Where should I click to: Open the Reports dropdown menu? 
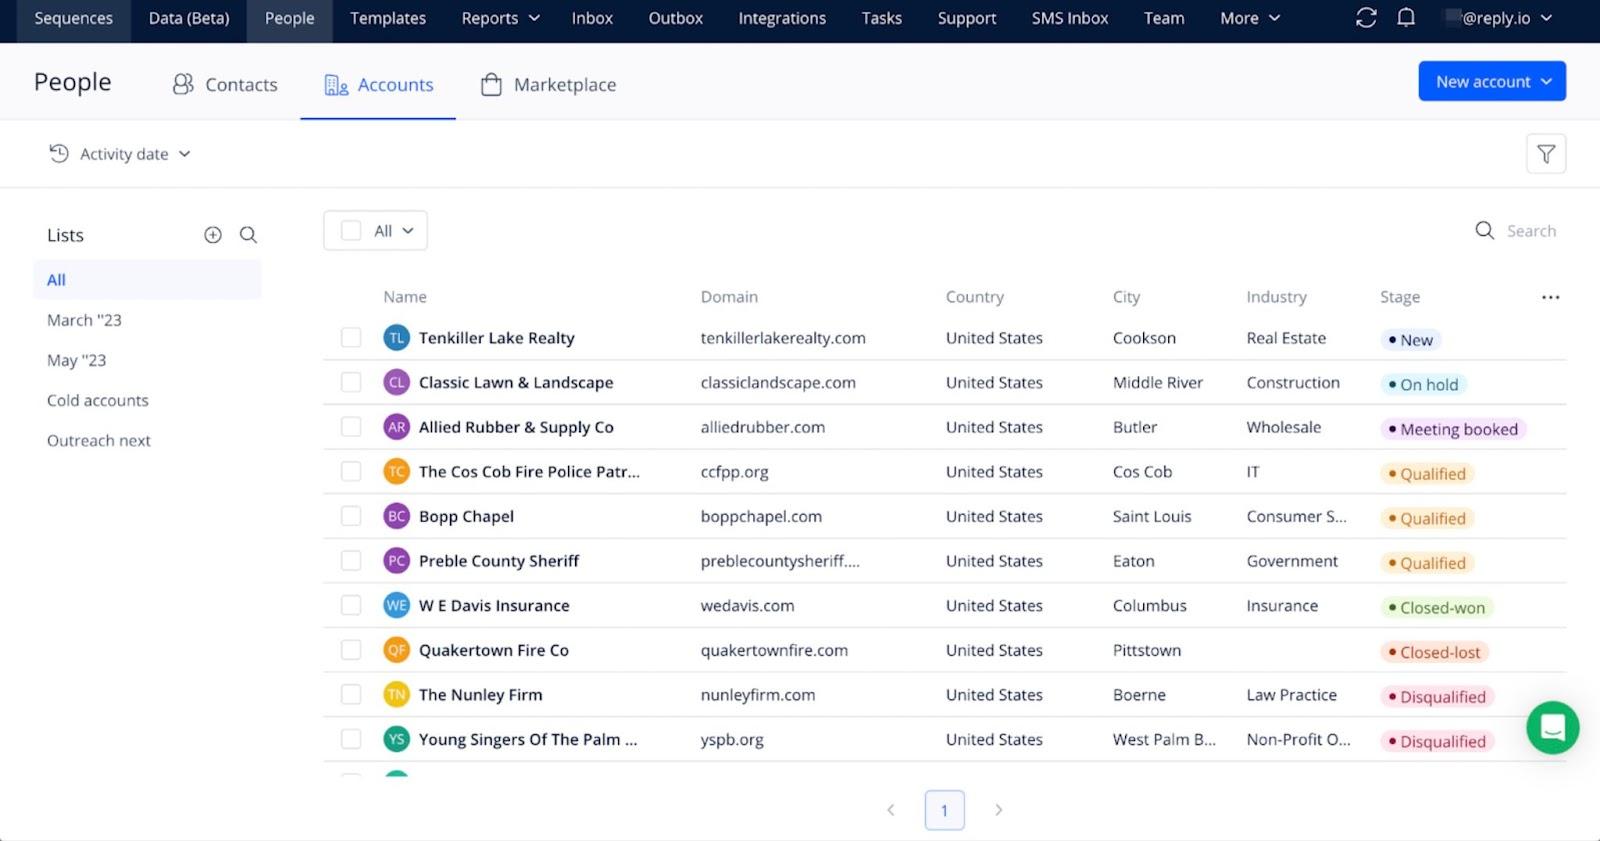coord(500,18)
